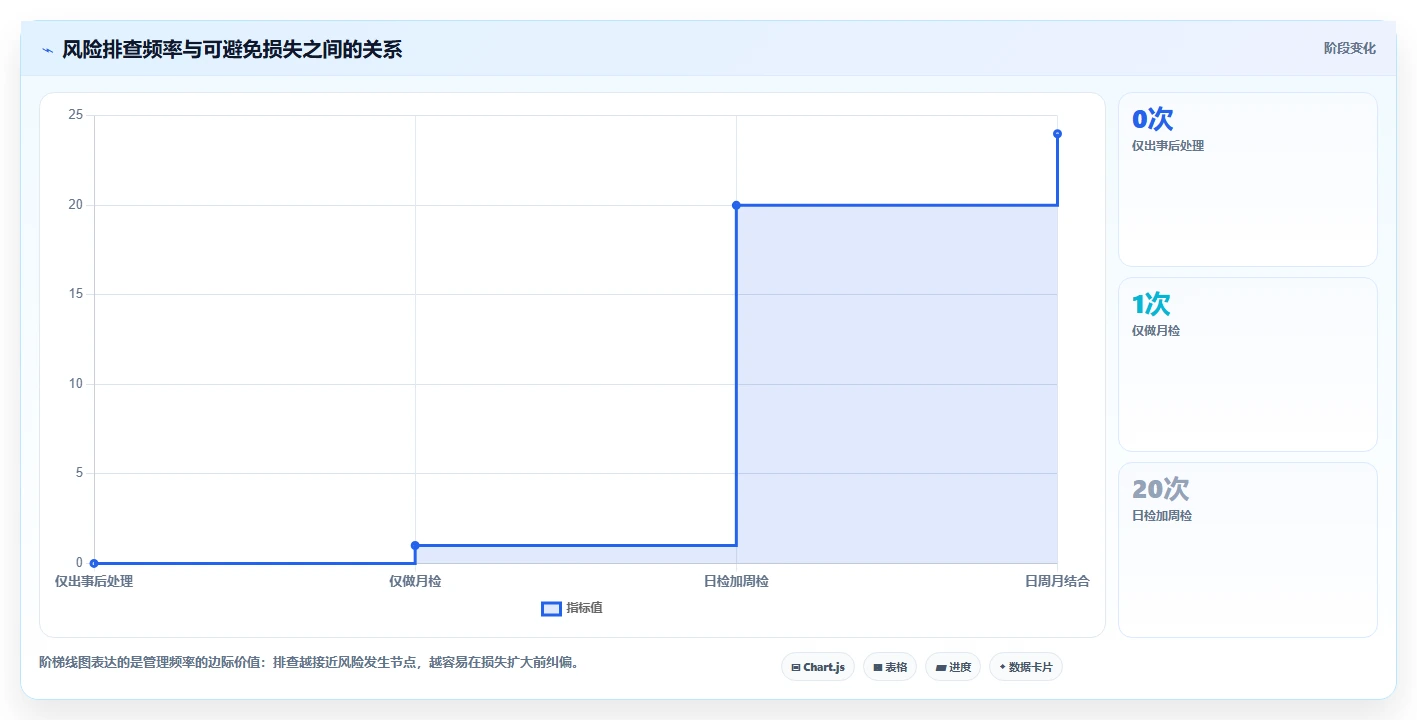The width and height of the screenshot is (1417, 720).
Task: Click the chart title 风险排查频率与可避免损失之间的关系
Action: 232,49
